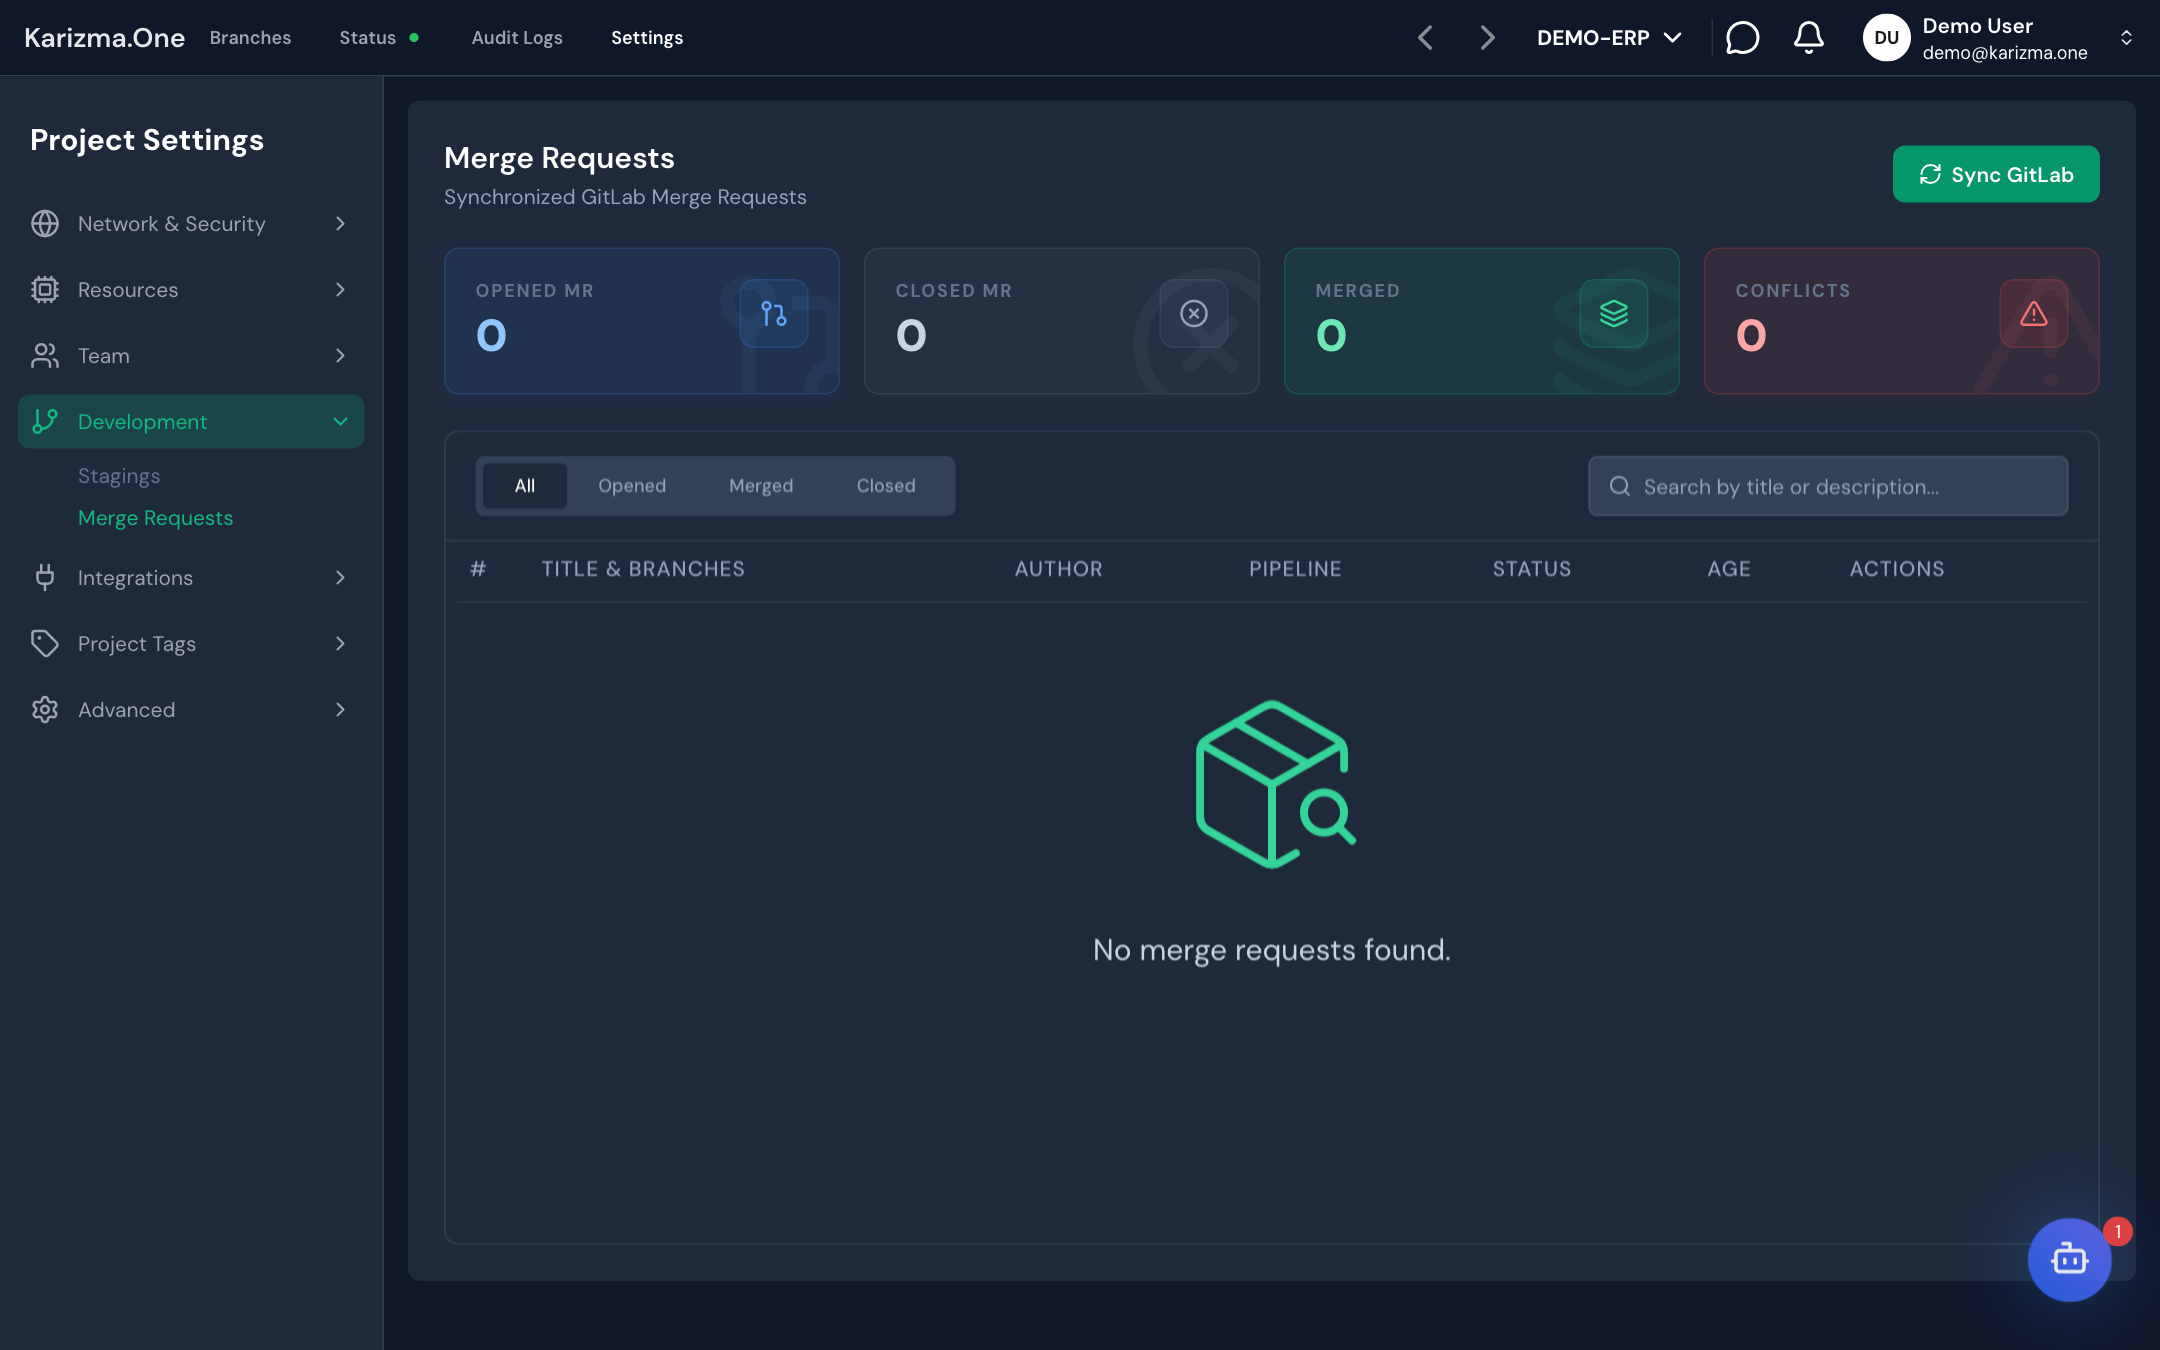Expand the Integrations section chevron

pyautogui.click(x=340, y=577)
